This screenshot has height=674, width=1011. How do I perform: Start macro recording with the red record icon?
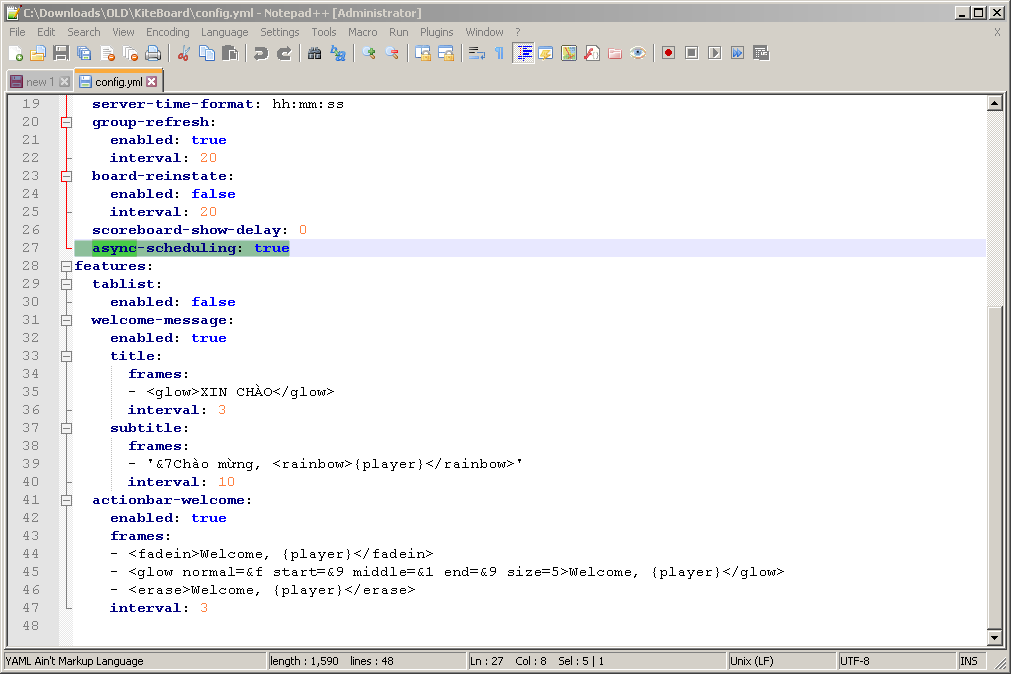668,53
